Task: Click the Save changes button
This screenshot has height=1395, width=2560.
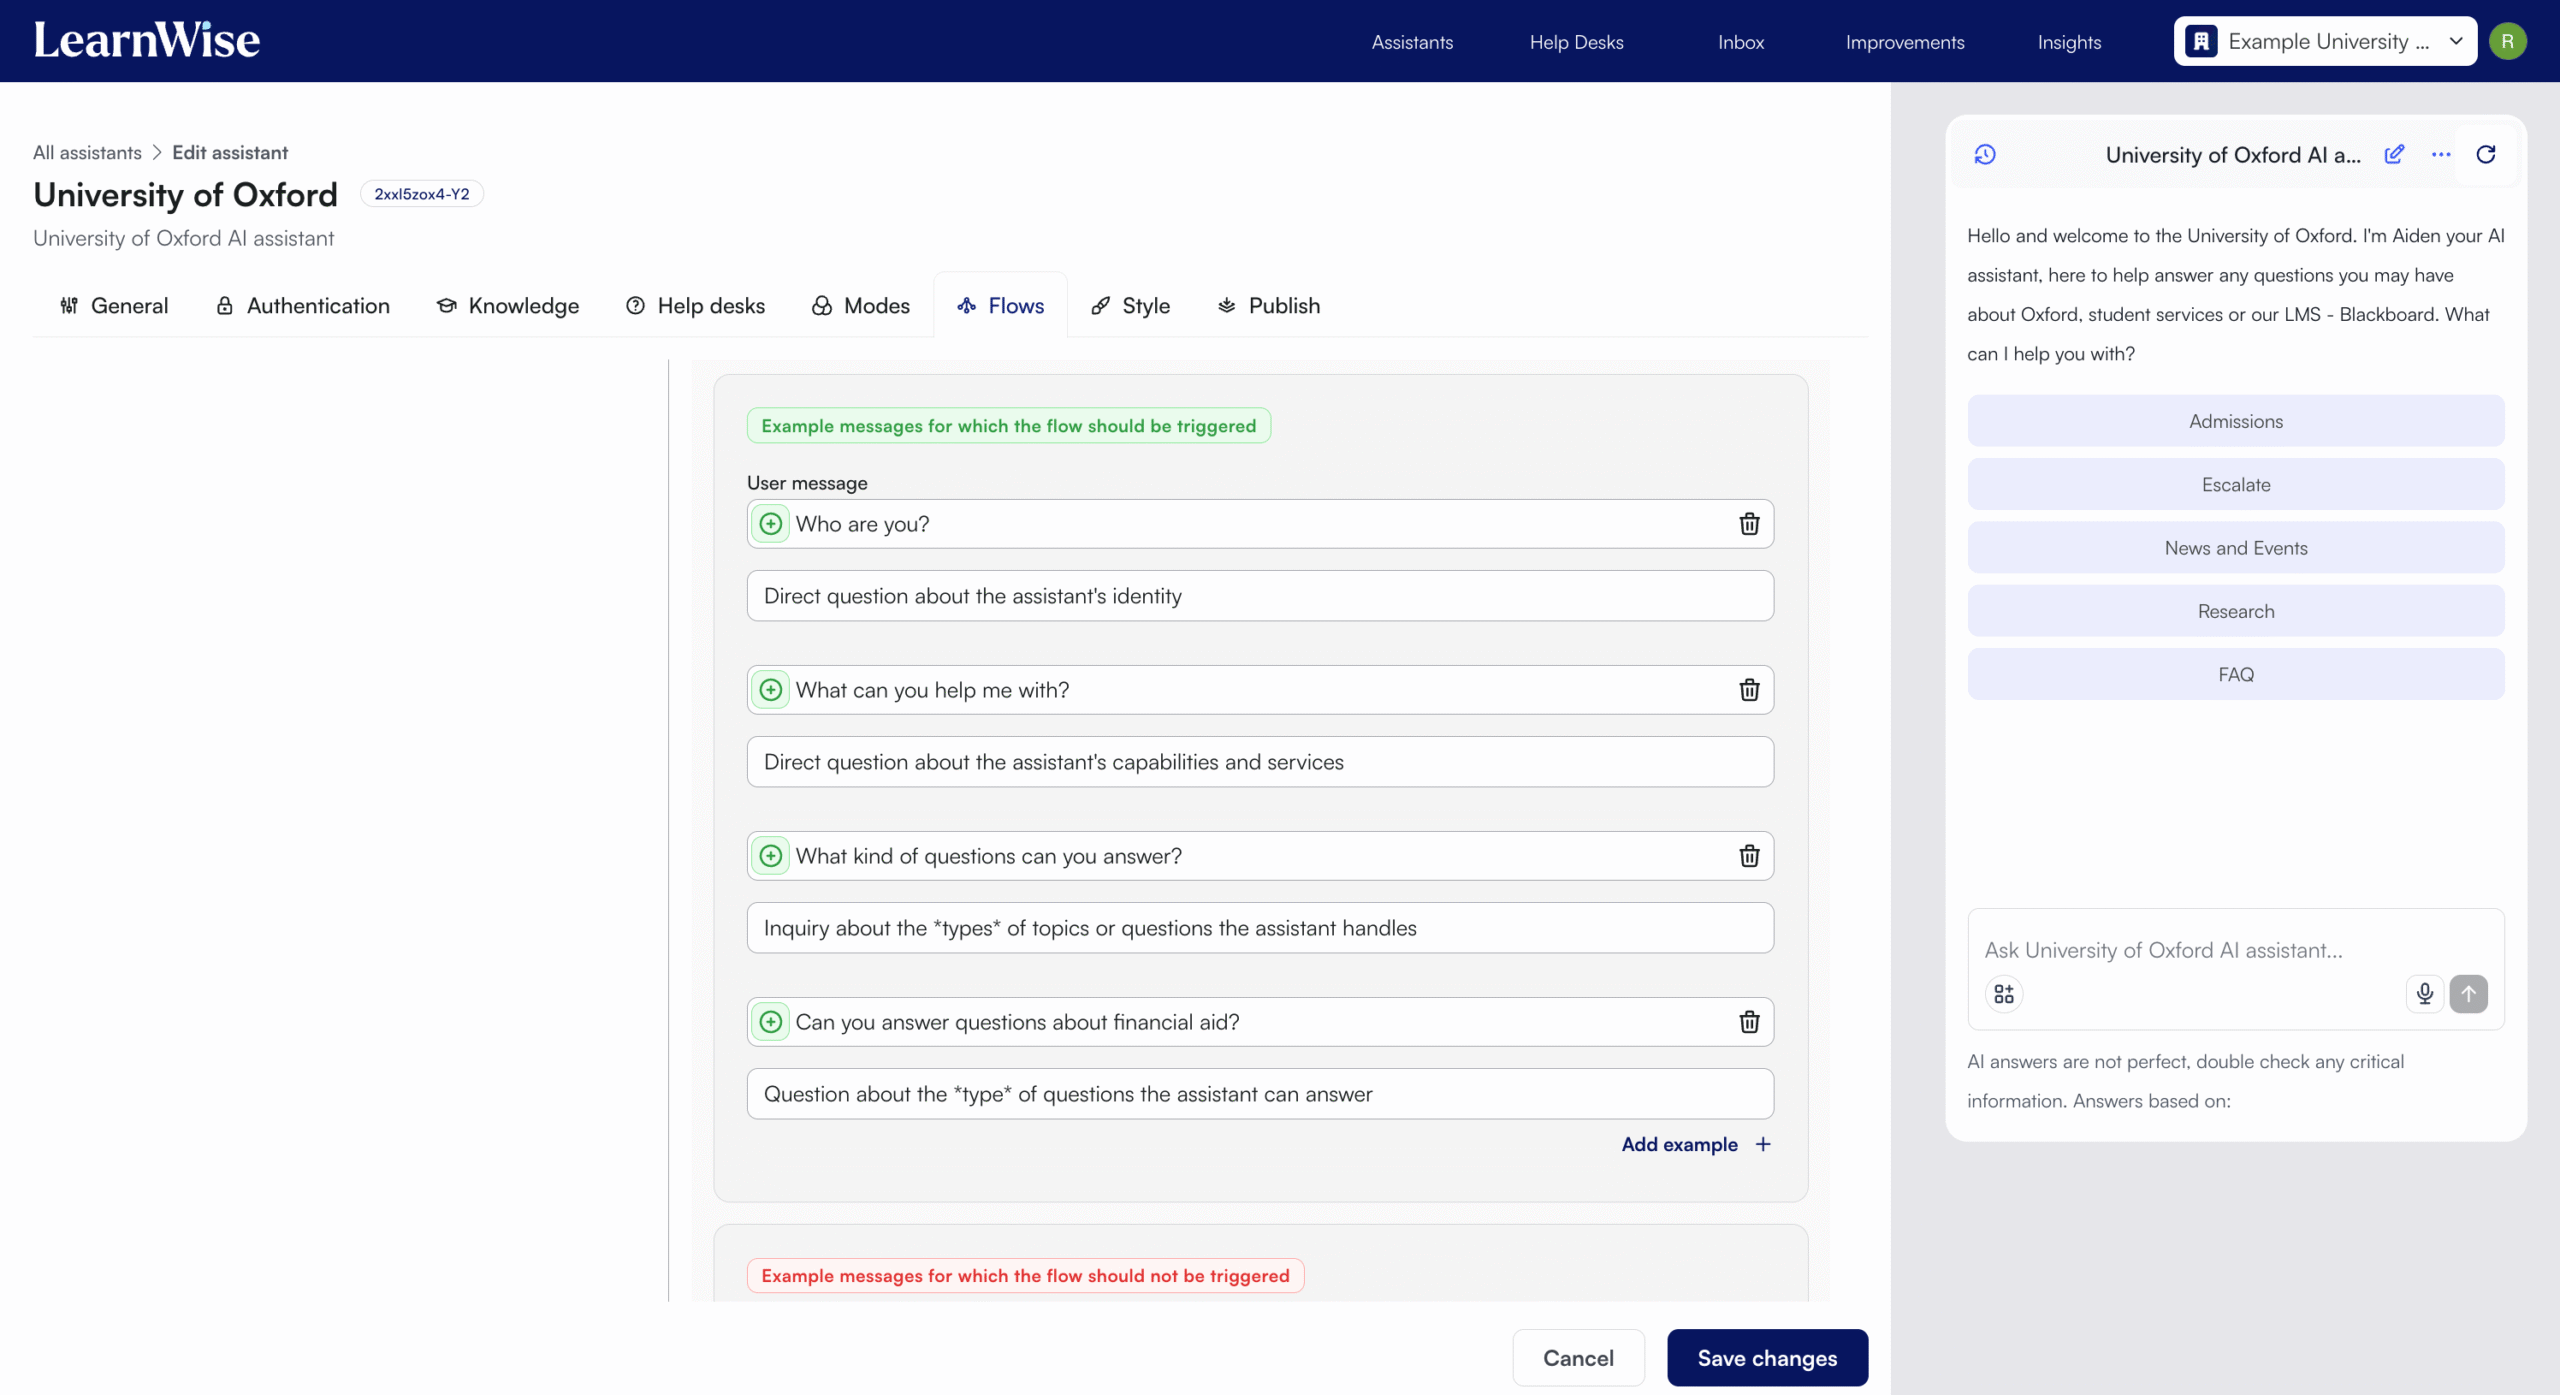Action: [x=1766, y=1357]
